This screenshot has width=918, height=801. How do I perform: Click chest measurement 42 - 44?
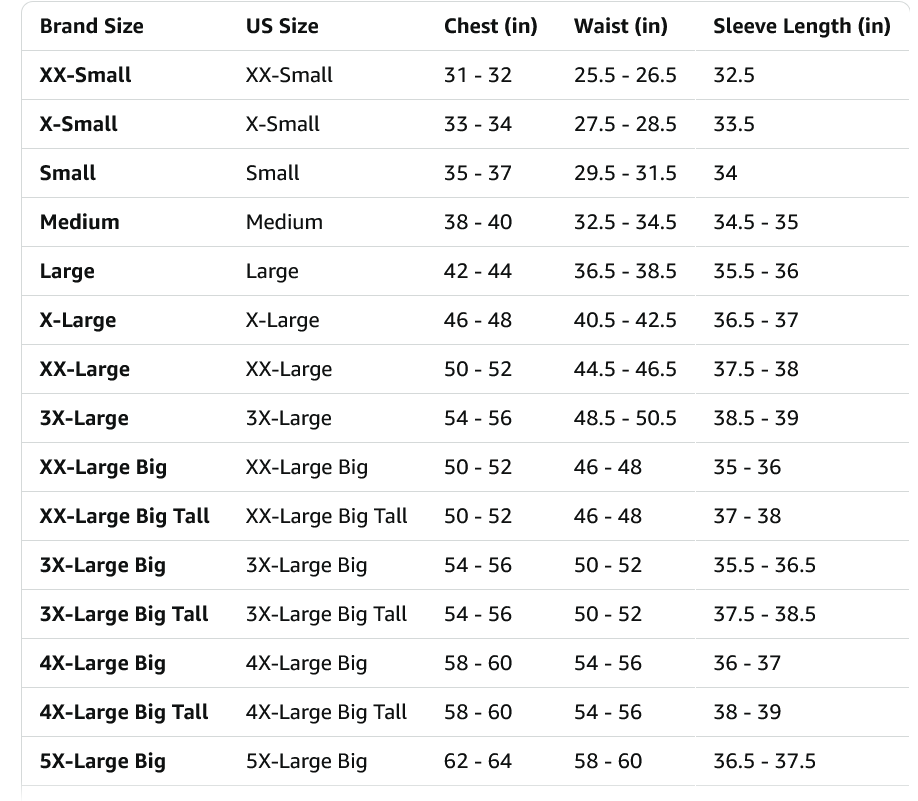click(x=477, y=271)
